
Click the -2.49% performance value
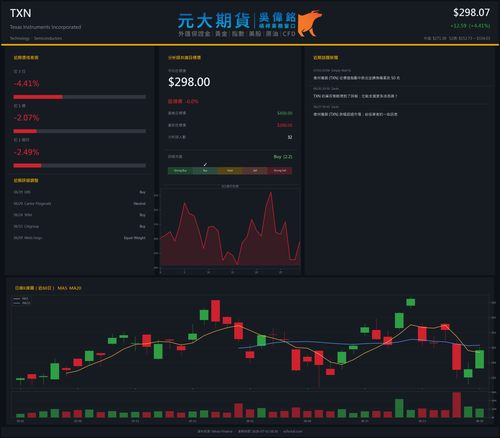(x=26, y=152)
